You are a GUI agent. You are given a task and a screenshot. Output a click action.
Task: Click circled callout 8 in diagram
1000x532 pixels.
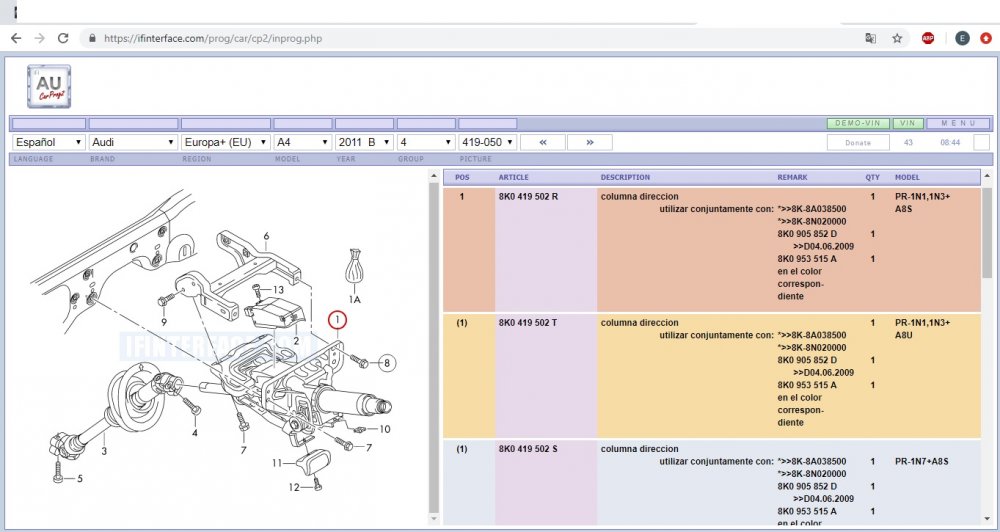[386, 363]
